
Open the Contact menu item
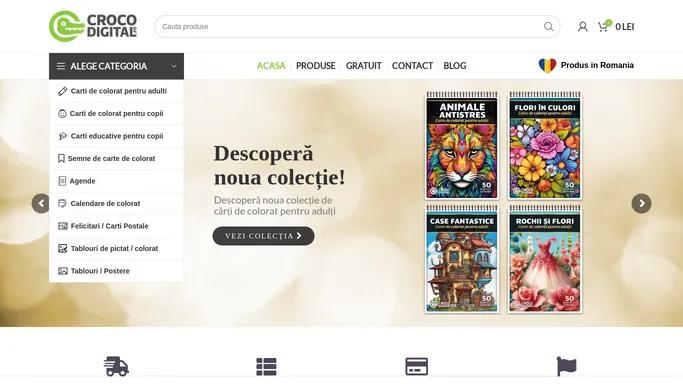(x=412, y=66)
